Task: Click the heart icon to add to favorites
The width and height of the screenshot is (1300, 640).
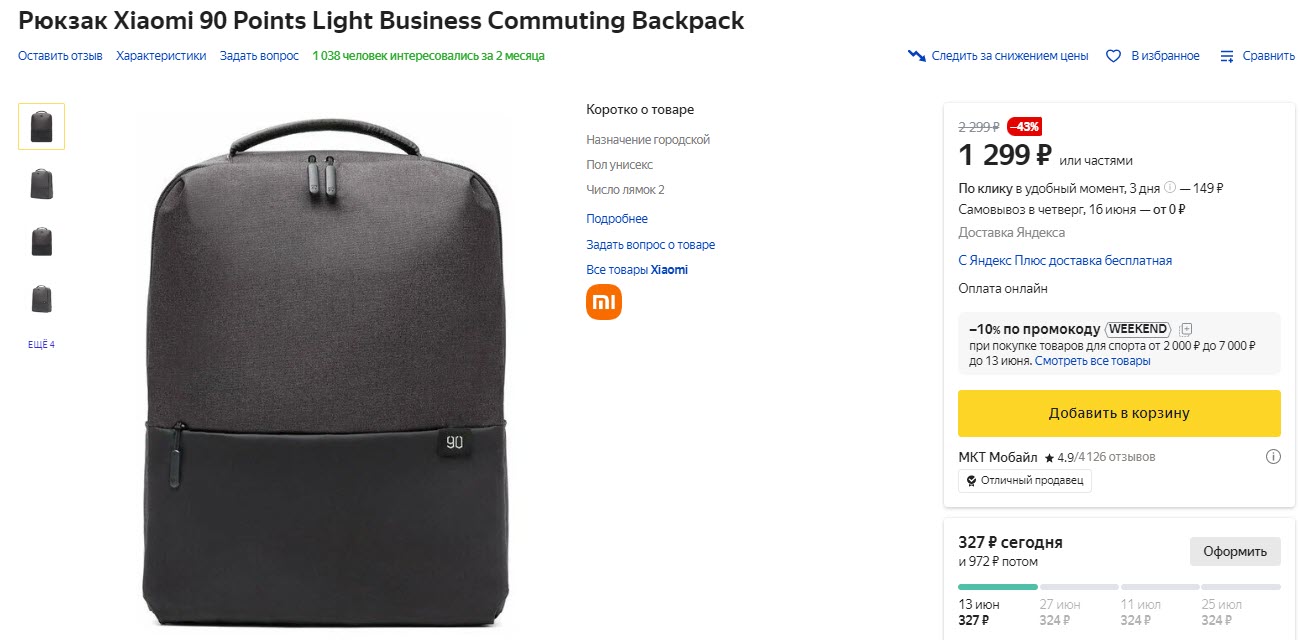Action: pos(1113,56)
